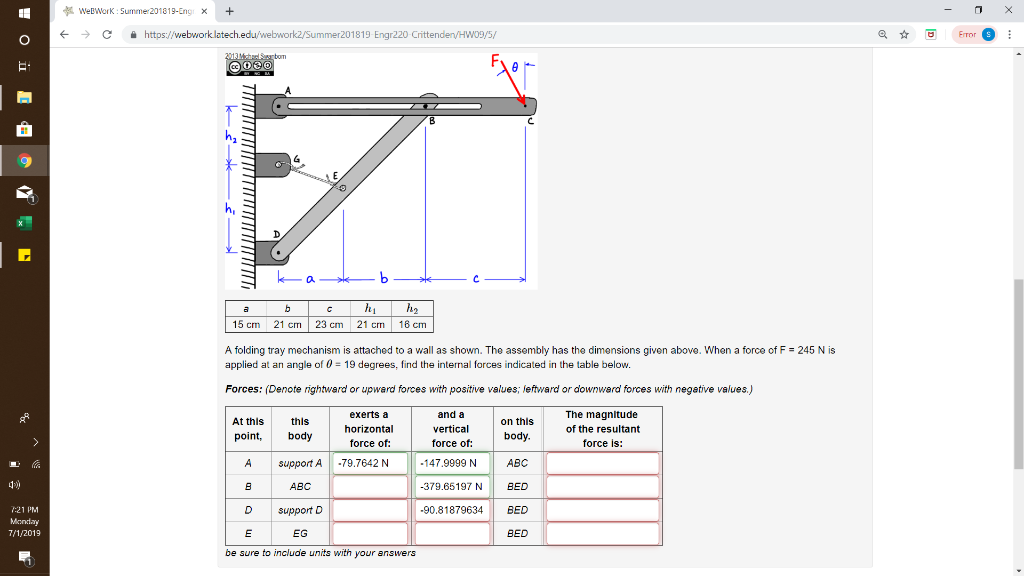Launch Excel from the taskbar
The image size is (1024, 576).
point(24,222)
